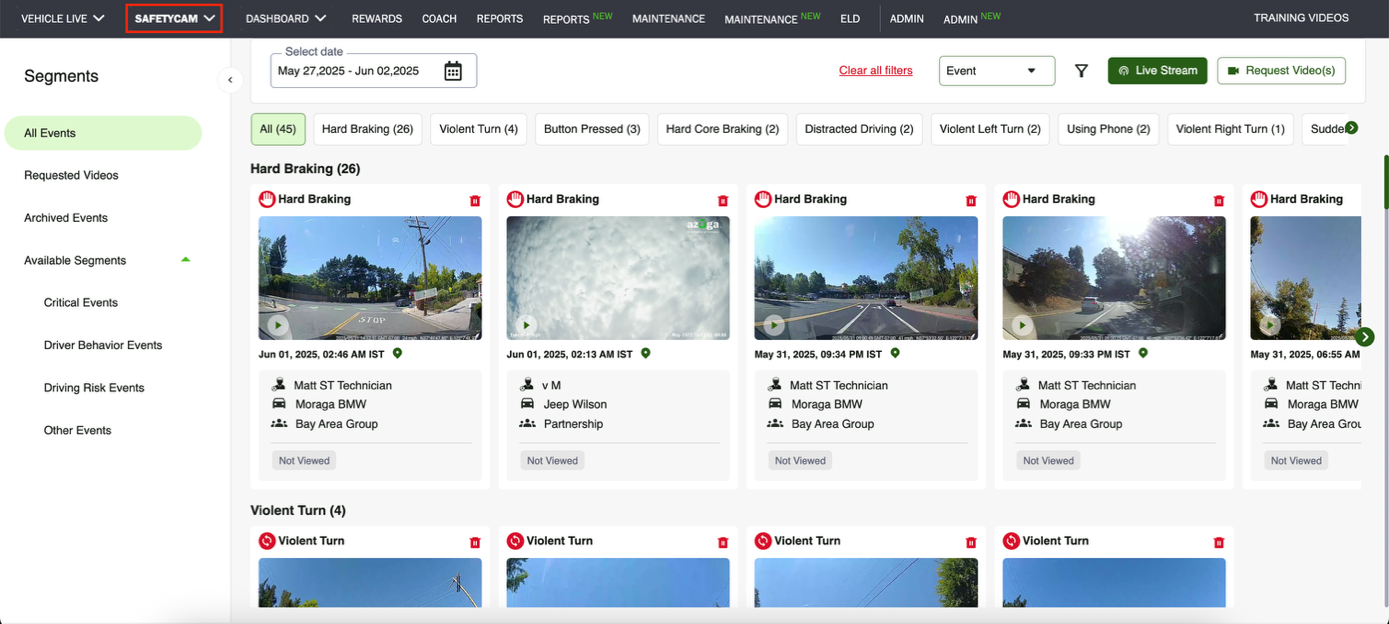Image resolution: width=1389 pixels, height=624 pixels.
Task: Open map location pin for May 31 09:33 PM event
Action: [1143, 353]
